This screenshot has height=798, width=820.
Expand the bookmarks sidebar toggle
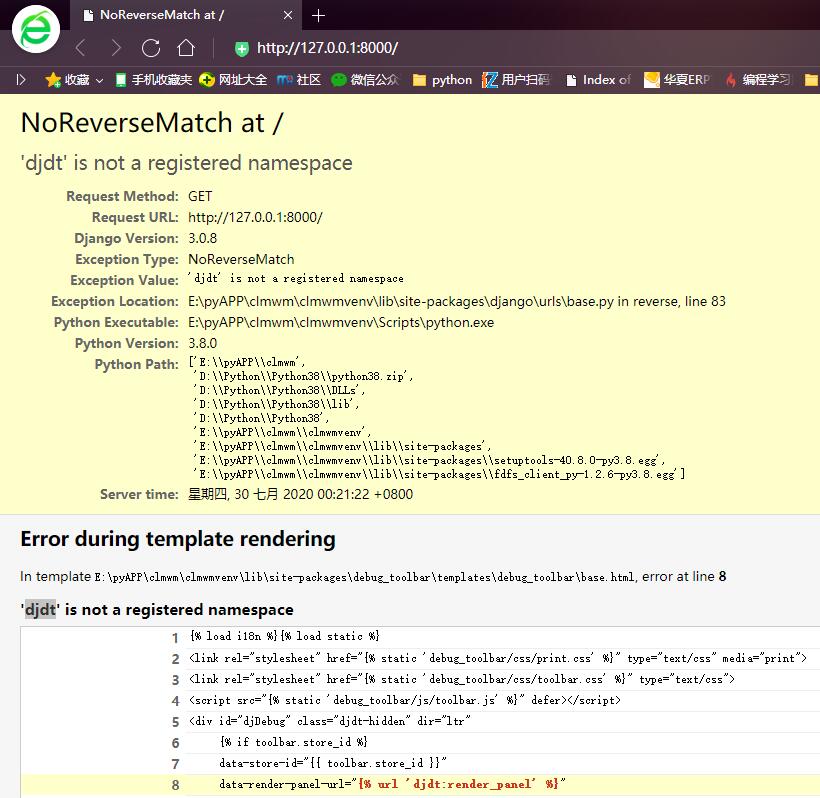pyautogui.click(x=21, y=79)
